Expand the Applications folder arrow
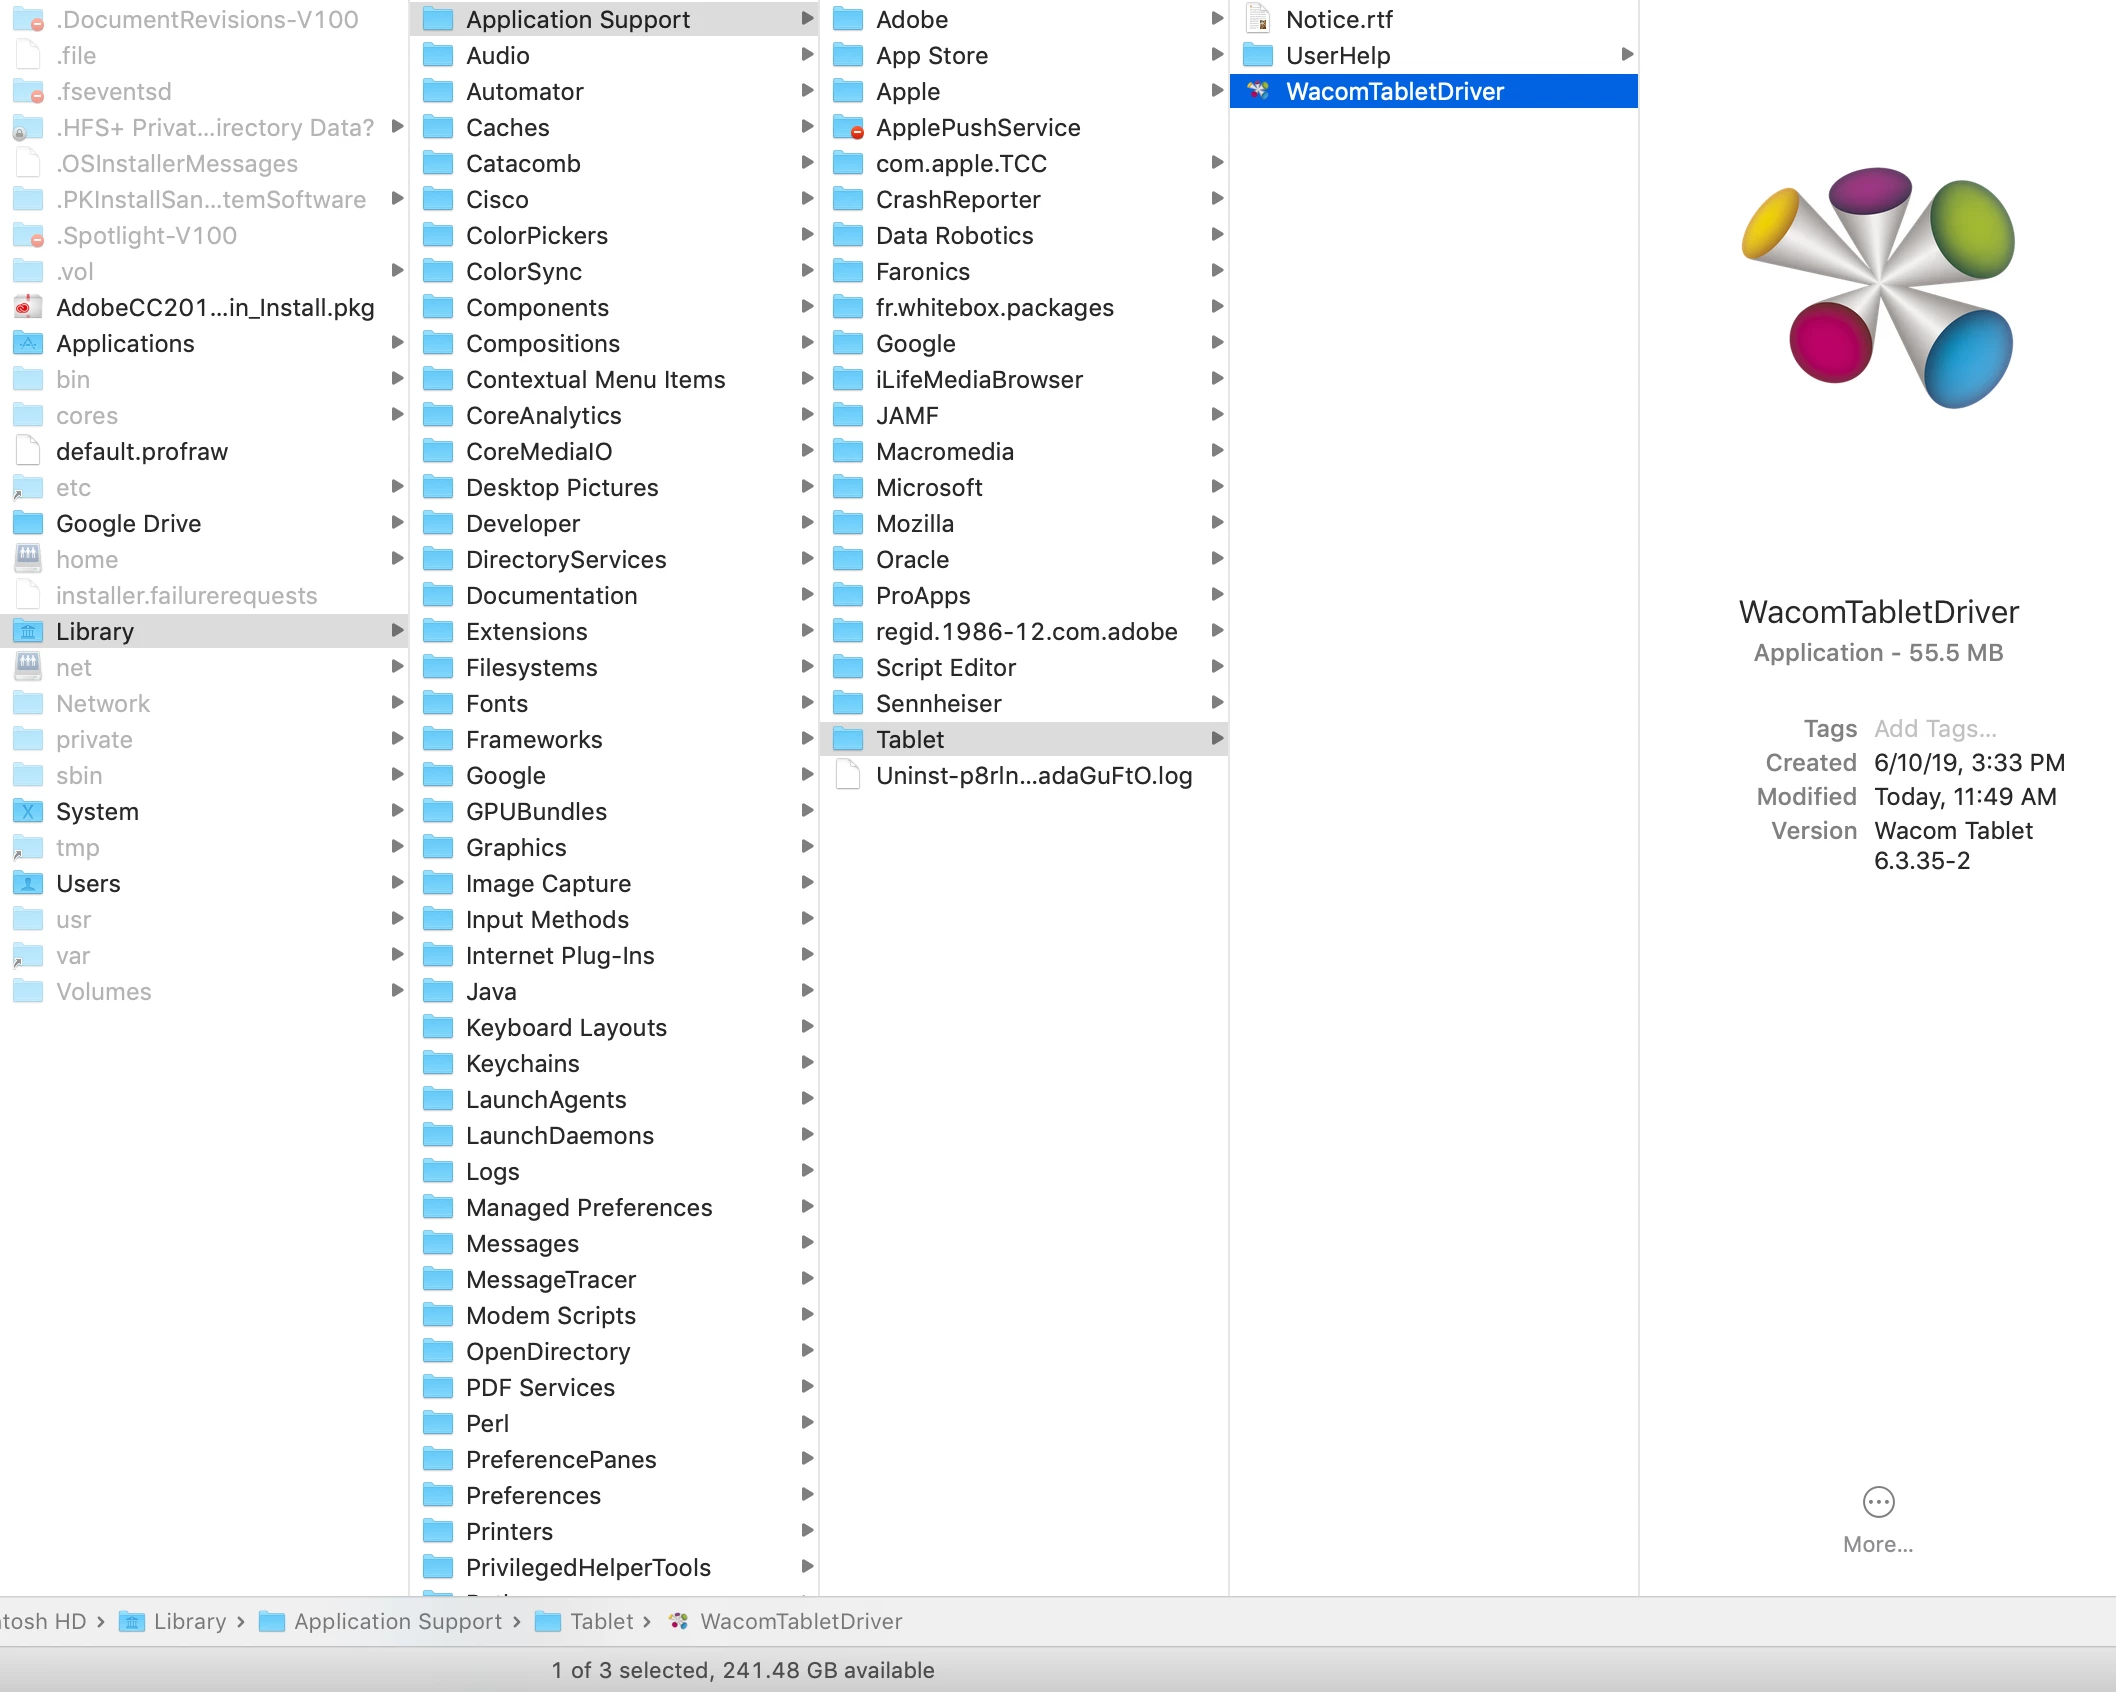Screen dimensions: 2116x1692 (x=397, y=342)
